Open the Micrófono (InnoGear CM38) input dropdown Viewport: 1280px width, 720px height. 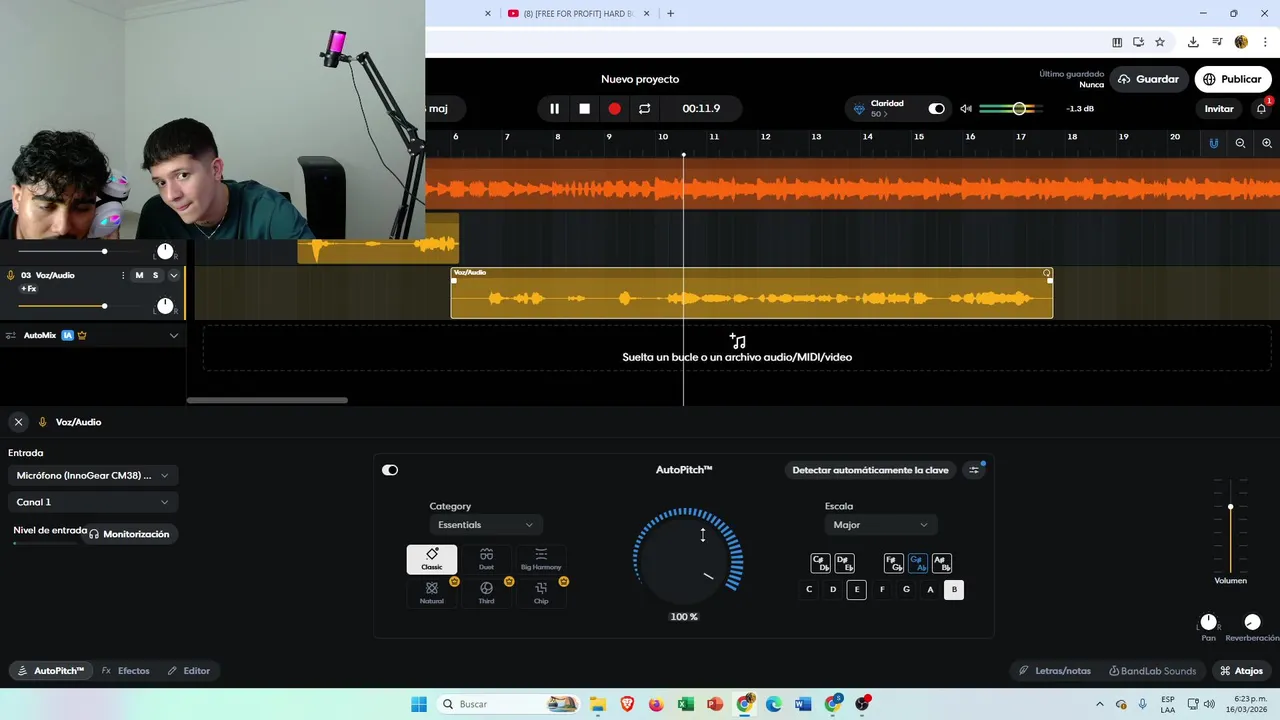click(93, 475)
